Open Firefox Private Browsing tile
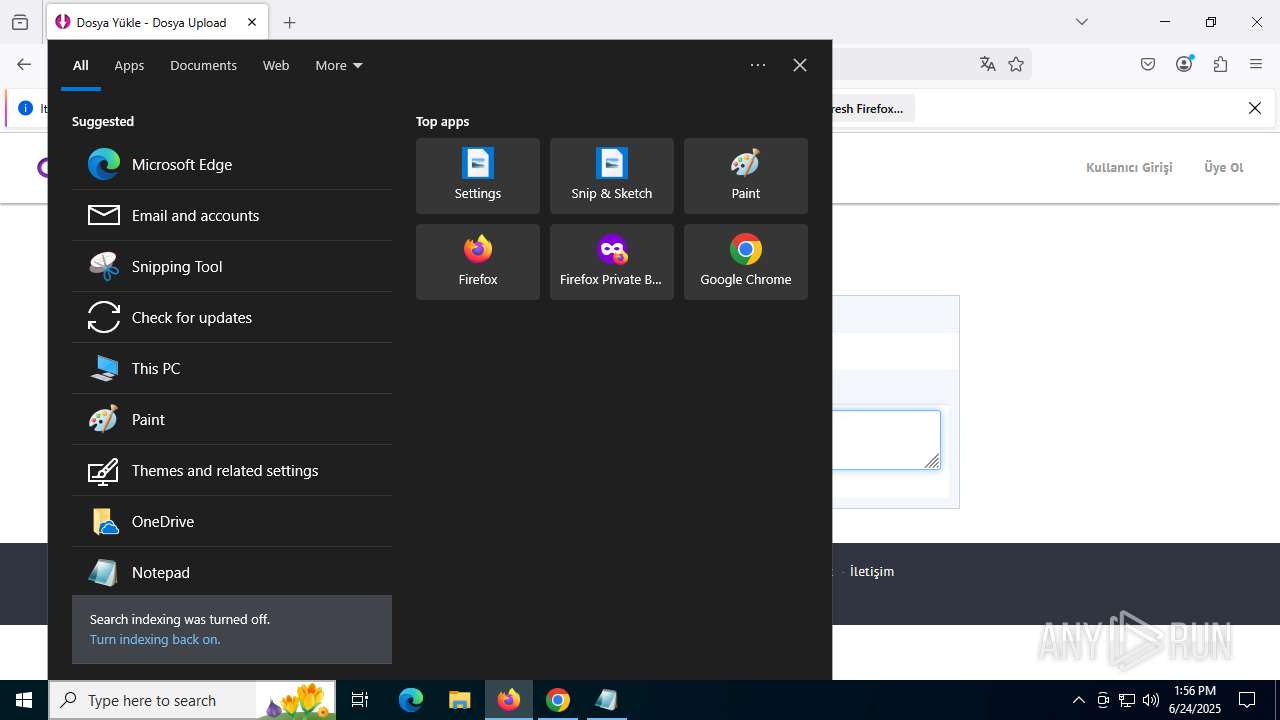 coord(612,262)
